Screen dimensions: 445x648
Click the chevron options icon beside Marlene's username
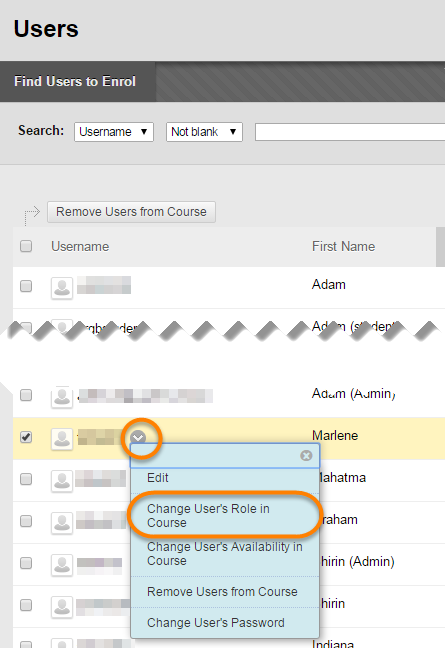tap(138, 437)
